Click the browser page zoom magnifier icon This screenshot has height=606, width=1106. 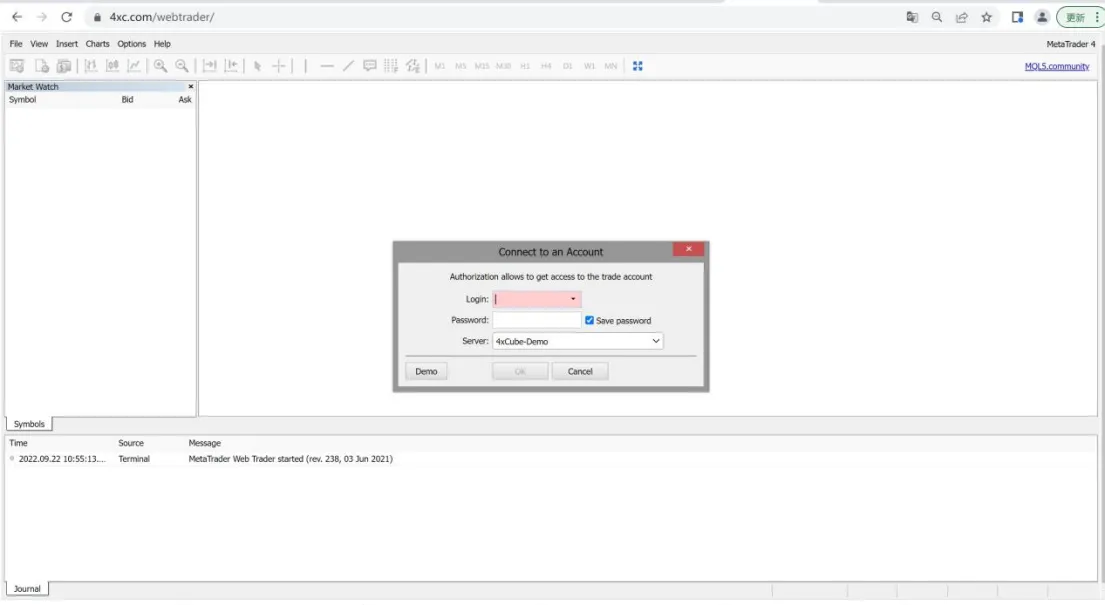(937, 18)
